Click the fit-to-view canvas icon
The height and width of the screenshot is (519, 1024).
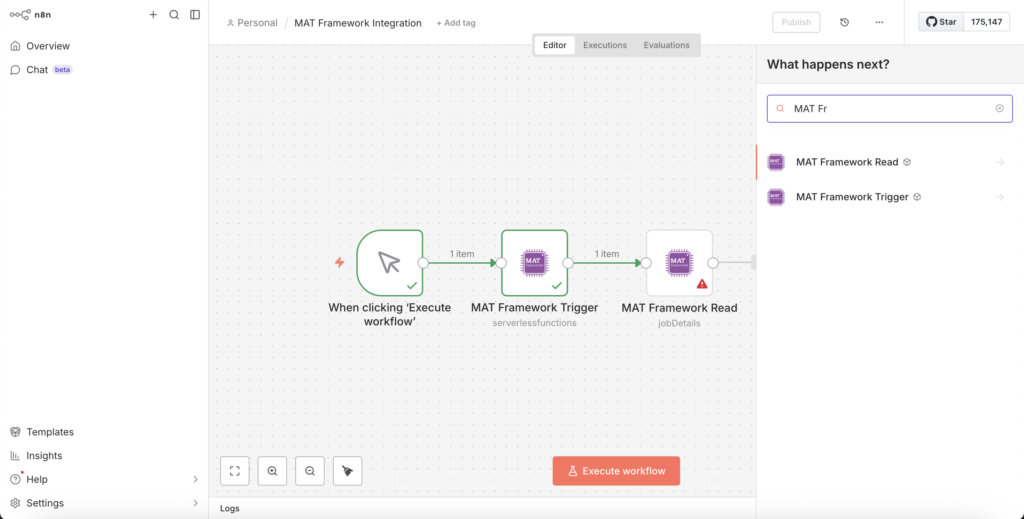click(234, 471)
